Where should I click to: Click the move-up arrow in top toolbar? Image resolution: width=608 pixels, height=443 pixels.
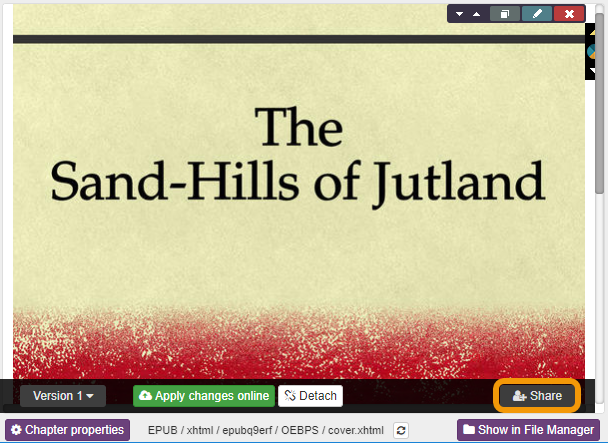(476, 14)
